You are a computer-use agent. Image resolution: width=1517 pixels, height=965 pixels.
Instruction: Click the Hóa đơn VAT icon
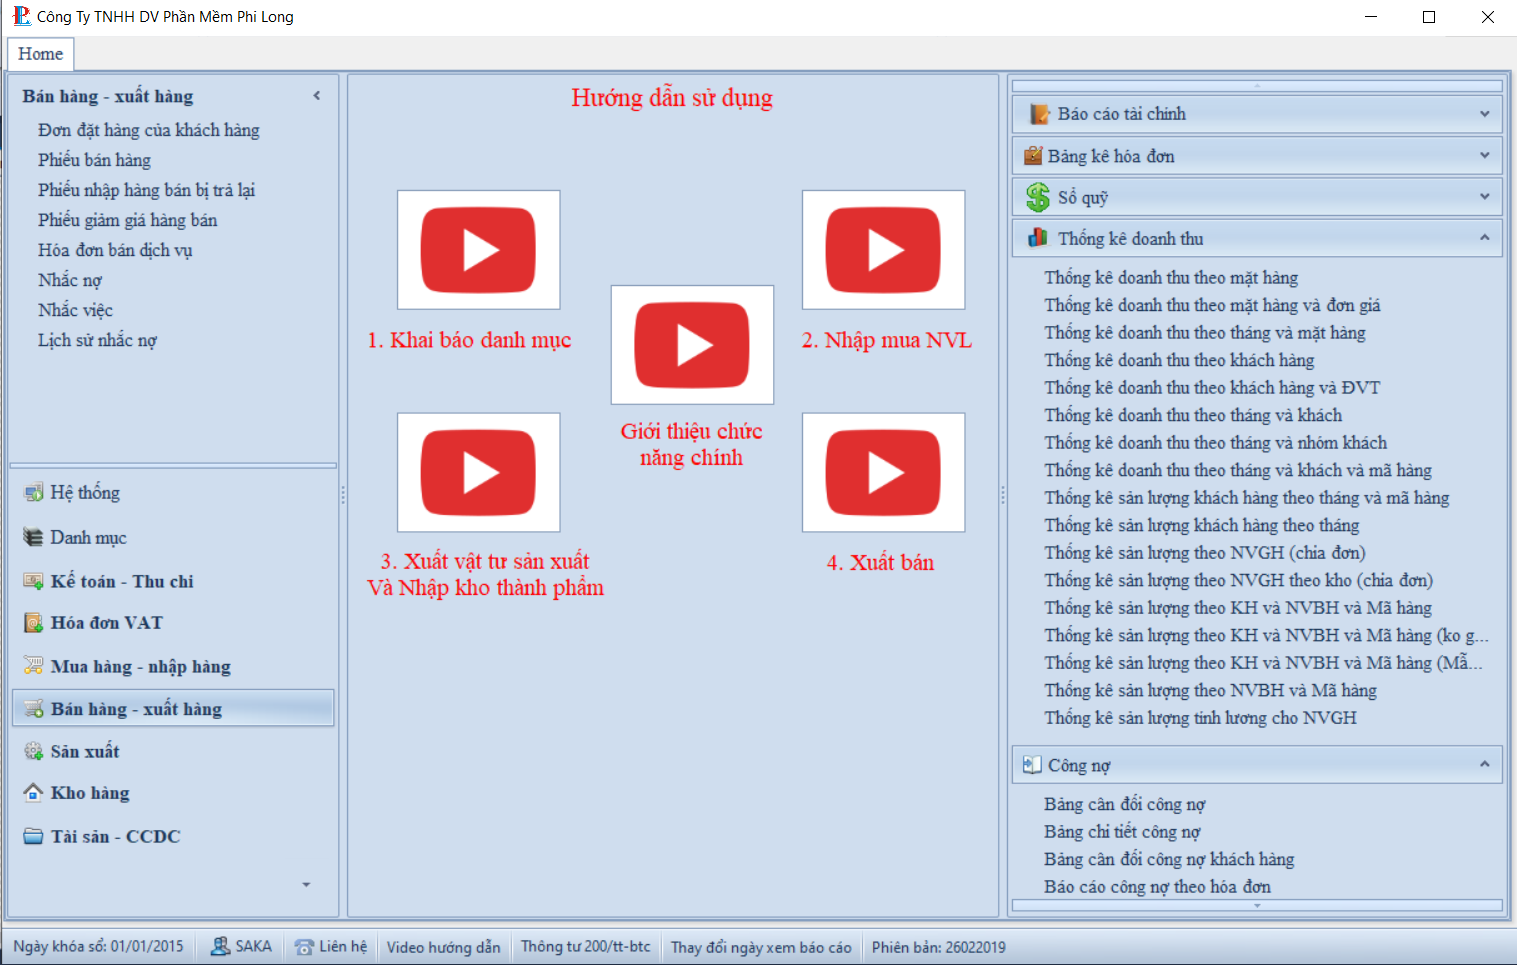point(34,623)
